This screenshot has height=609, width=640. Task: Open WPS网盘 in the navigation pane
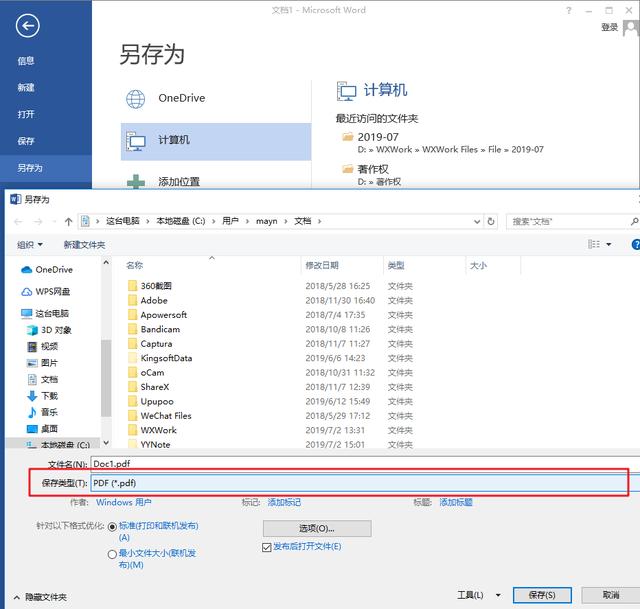pyautogui.click(x=45, y=291)
